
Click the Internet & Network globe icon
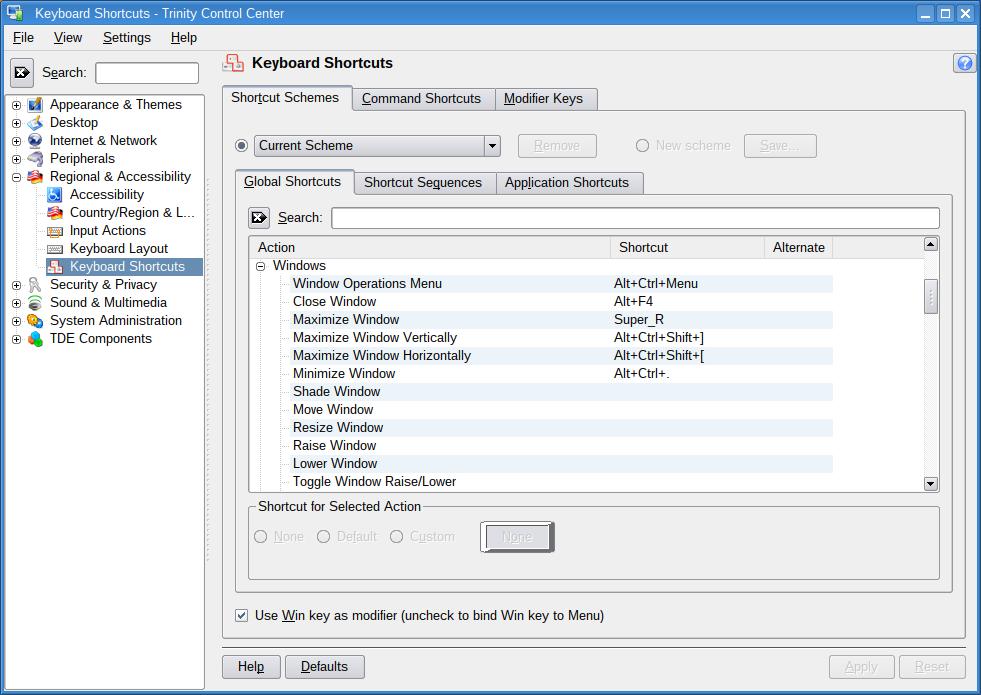[36, 141]
